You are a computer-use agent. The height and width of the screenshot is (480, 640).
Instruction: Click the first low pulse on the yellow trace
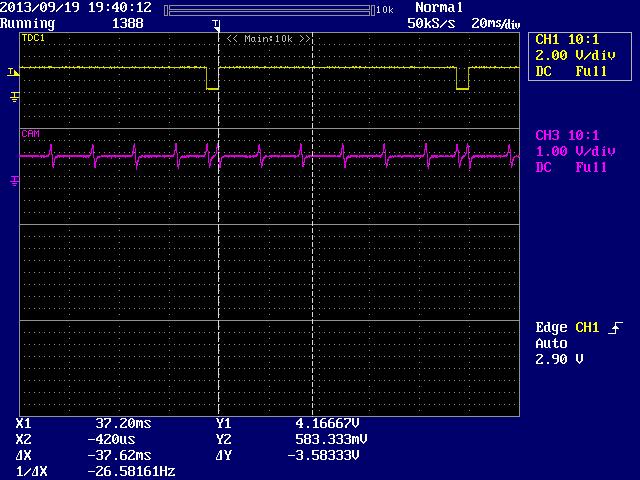click(x=213, y=78)
